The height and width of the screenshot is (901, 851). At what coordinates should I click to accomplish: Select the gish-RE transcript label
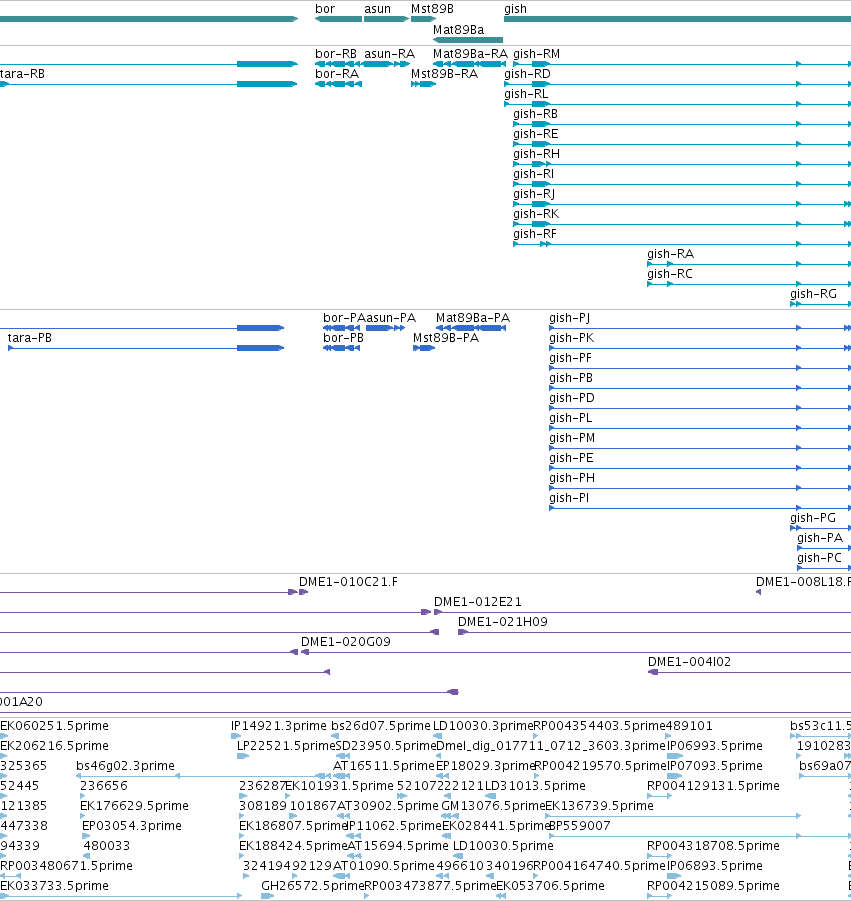coord(536,134)
